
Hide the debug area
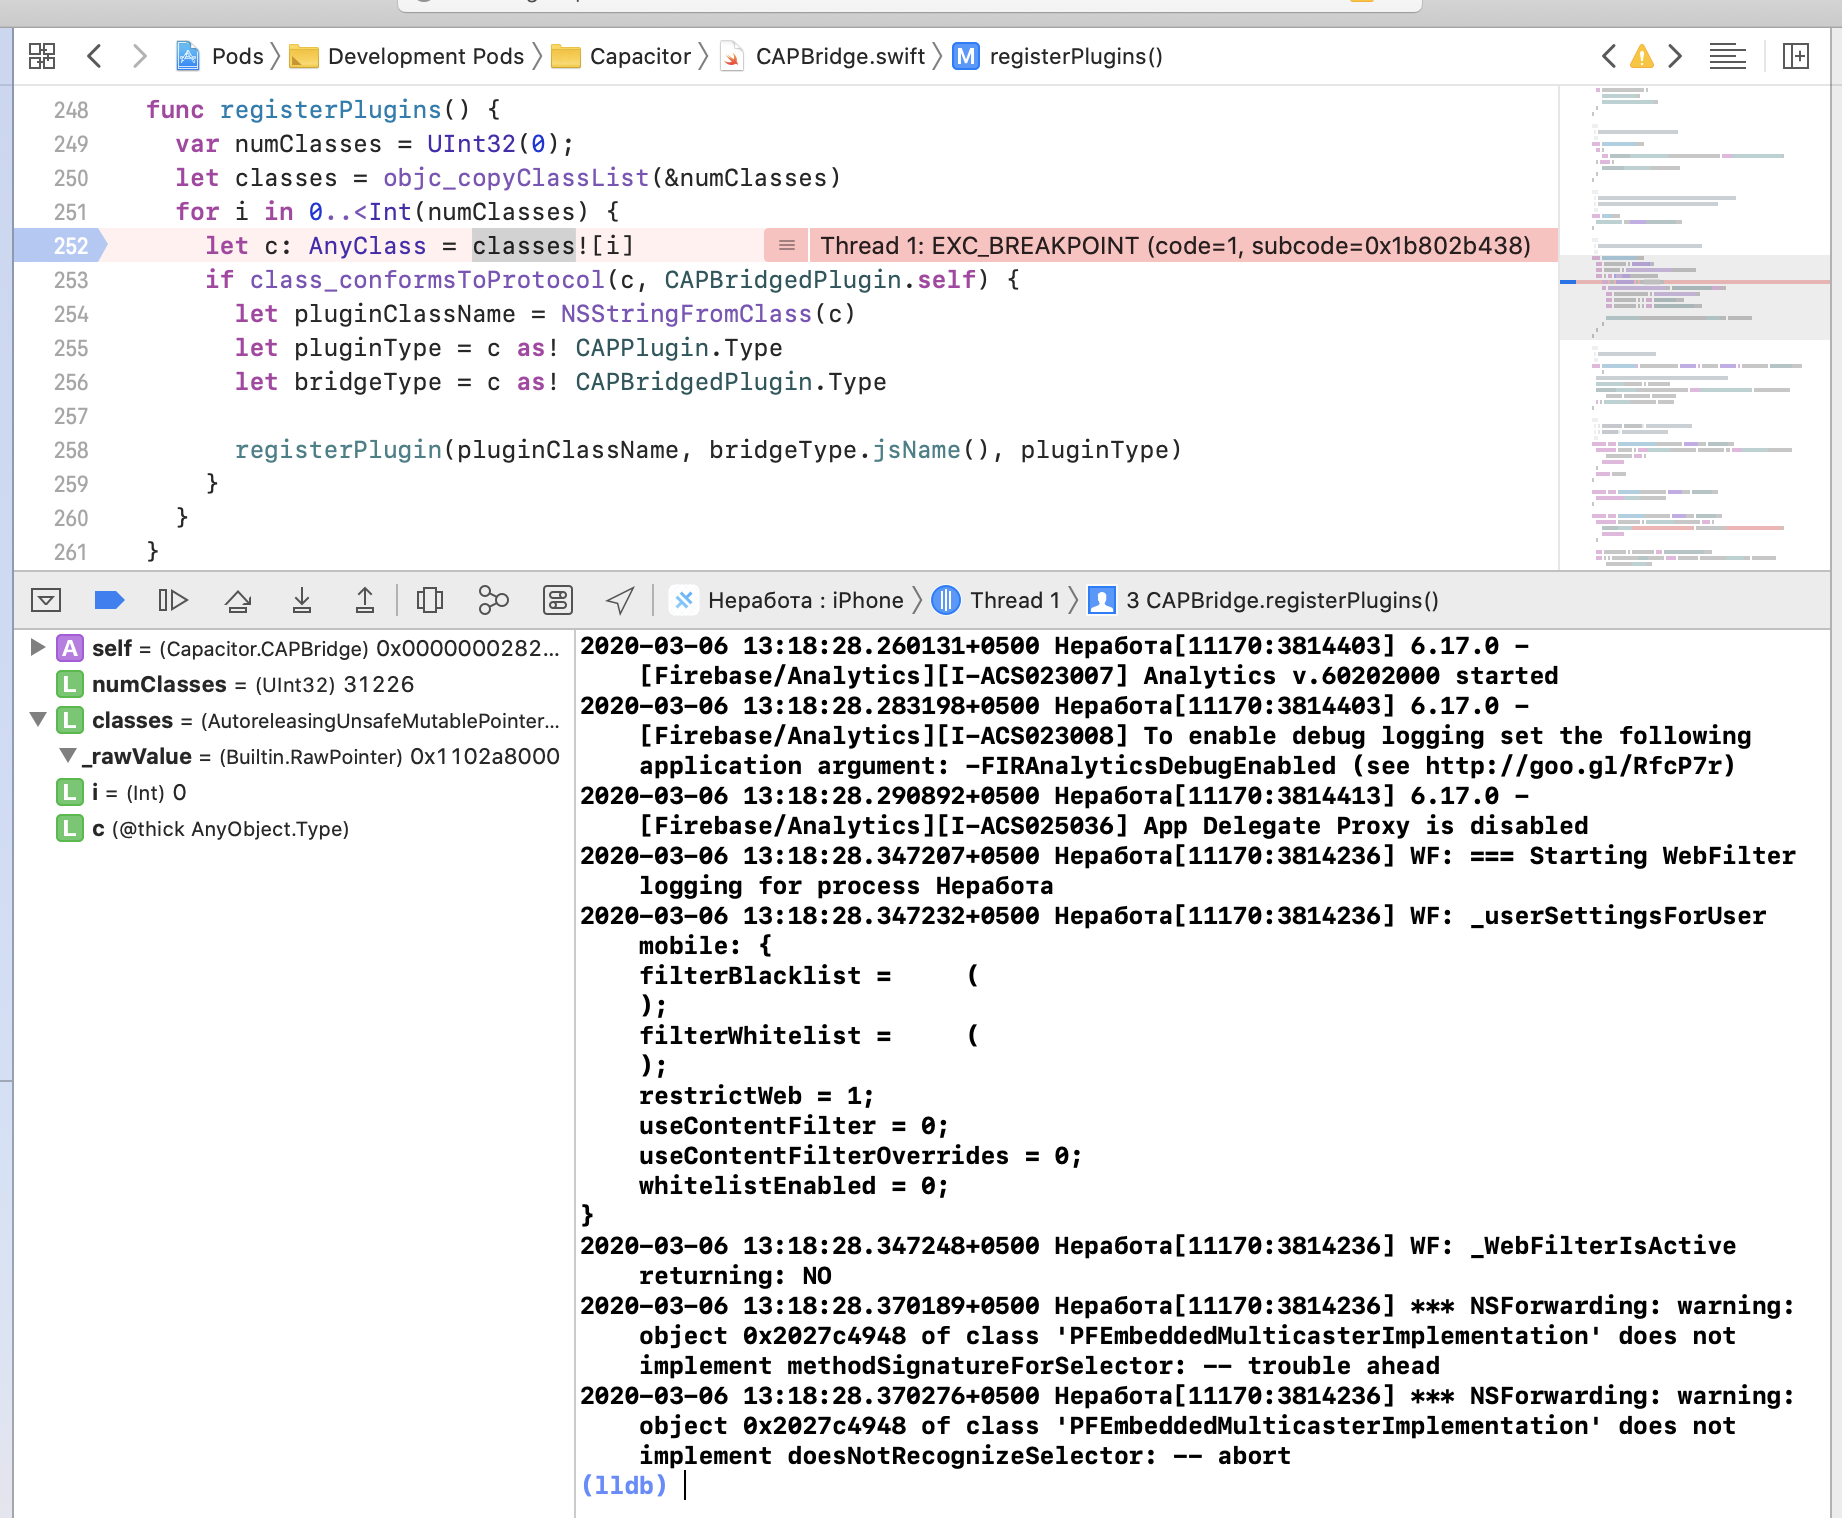coord(45,600)
